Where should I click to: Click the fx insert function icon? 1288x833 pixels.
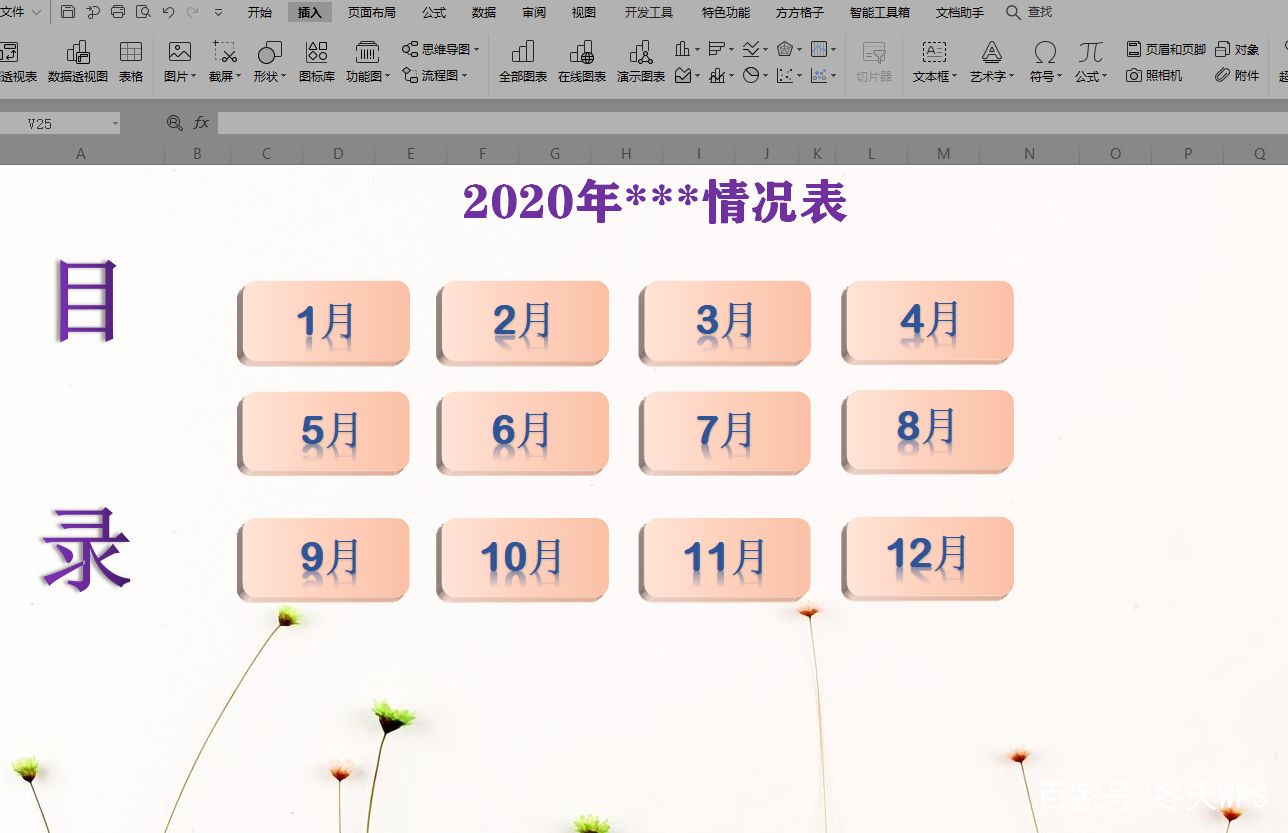click(x=201, y=122)
